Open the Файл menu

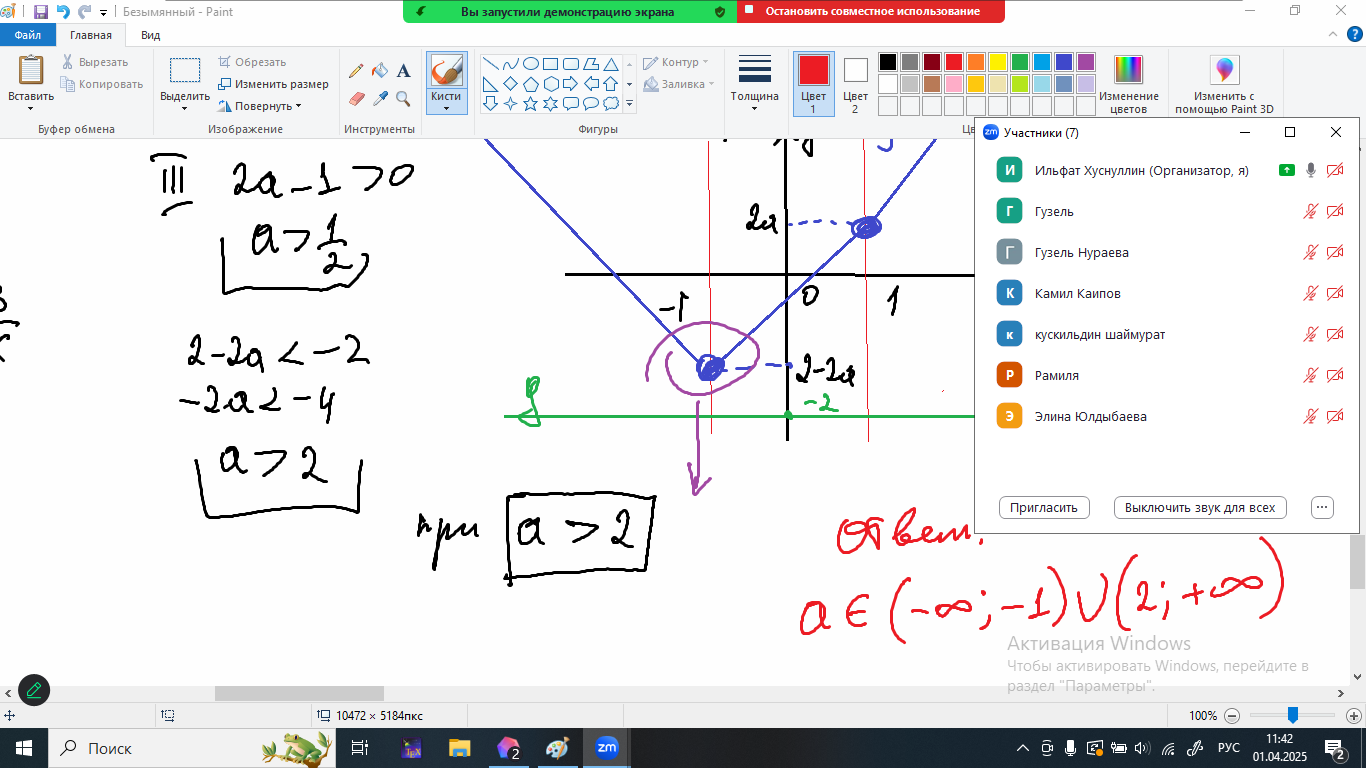(27, 35)
